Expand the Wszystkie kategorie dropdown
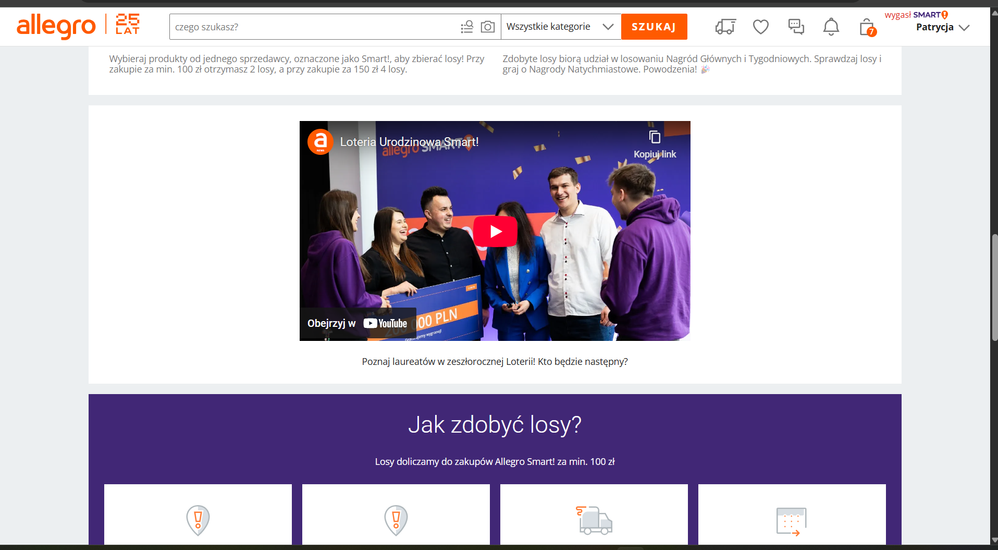 click(x=561, y=27)
